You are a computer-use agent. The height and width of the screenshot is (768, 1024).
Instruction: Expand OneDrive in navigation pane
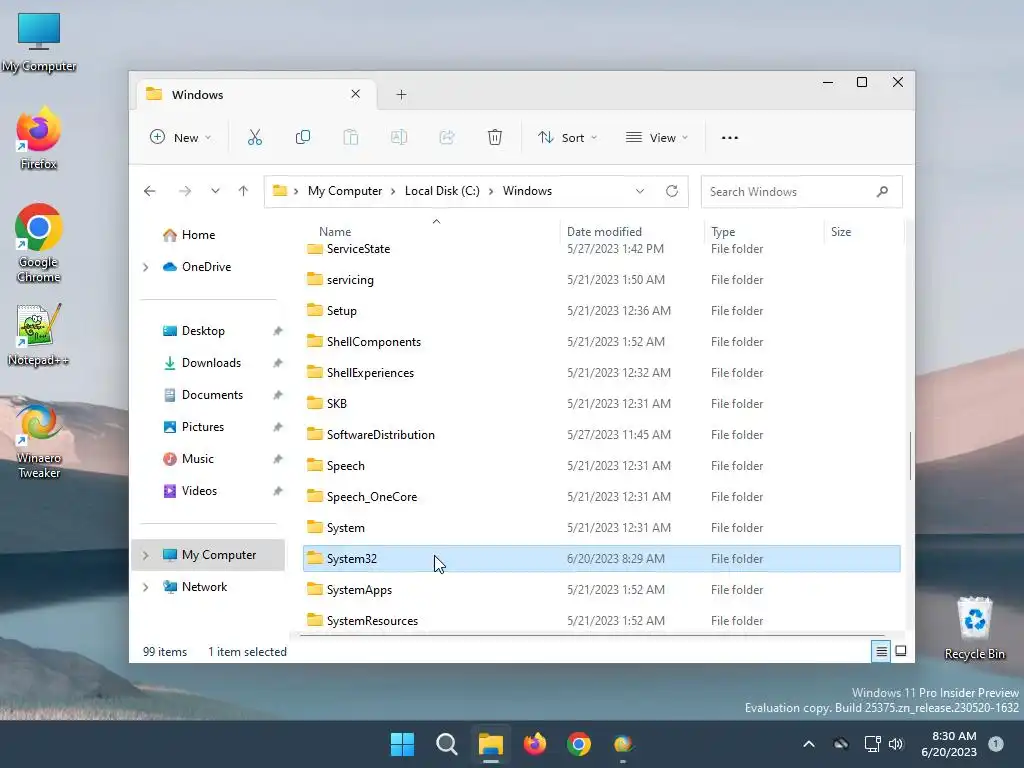pyautogui.click(x=146, y=267)
